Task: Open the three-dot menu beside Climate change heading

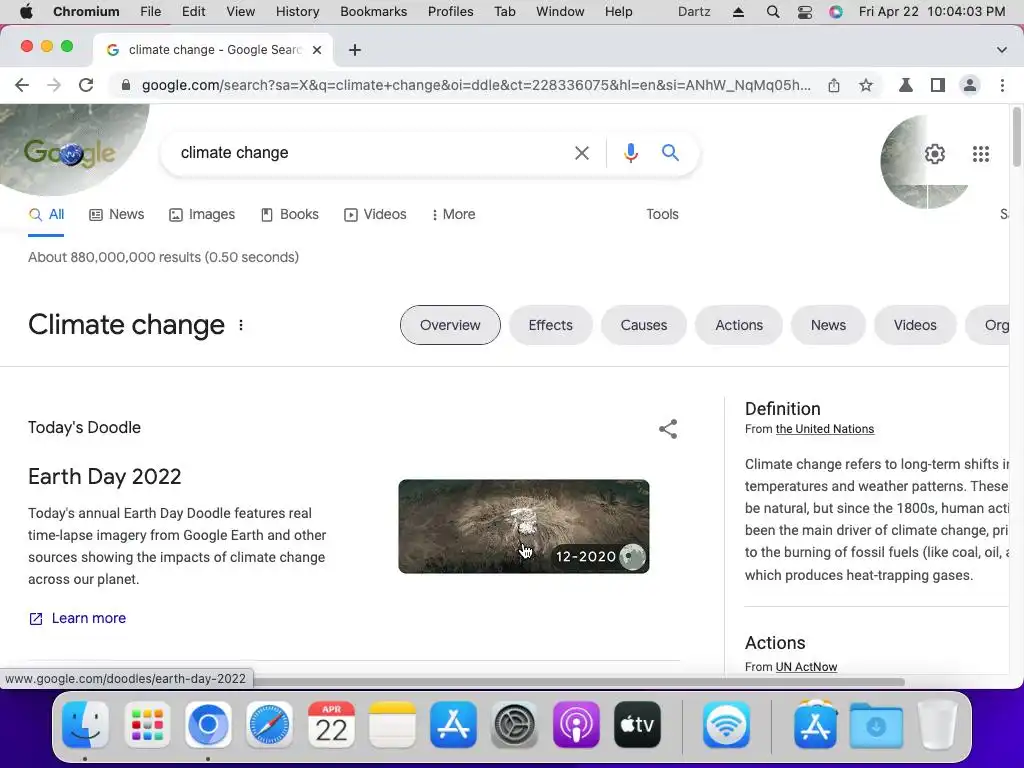Action: [x=241, y=325]
